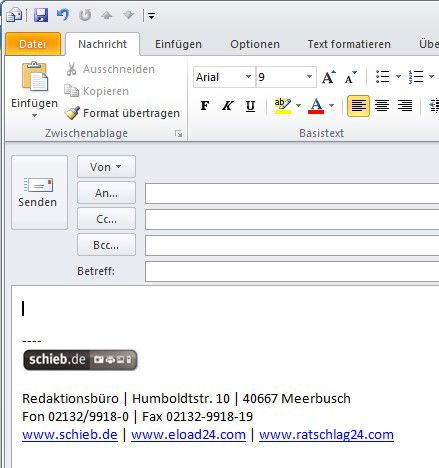The image size is (439, 468).
Task: Open the www.eload24.com link
Action: (x=188, y=435)
